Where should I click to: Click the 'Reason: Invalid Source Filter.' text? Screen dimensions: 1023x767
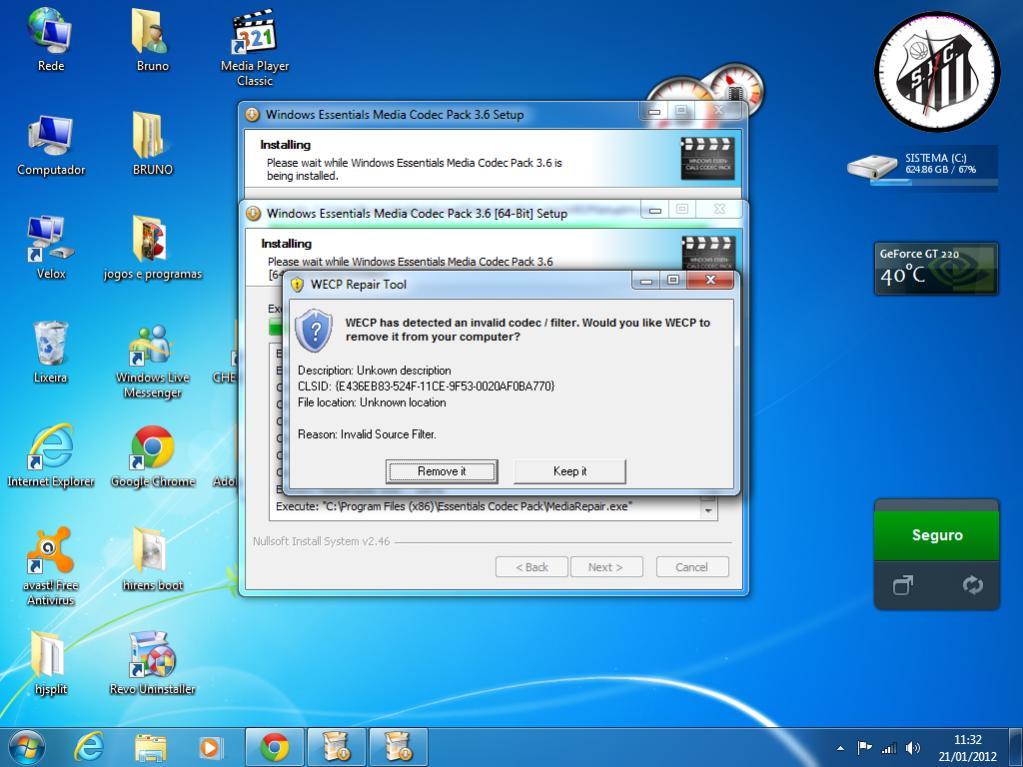point(367,434)
